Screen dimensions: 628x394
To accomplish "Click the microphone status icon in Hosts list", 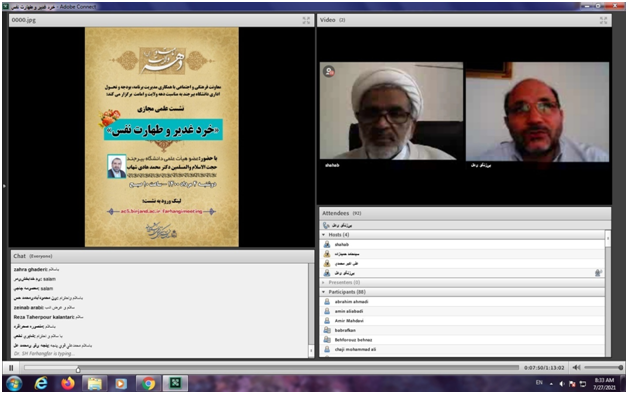I will (598, 273).
